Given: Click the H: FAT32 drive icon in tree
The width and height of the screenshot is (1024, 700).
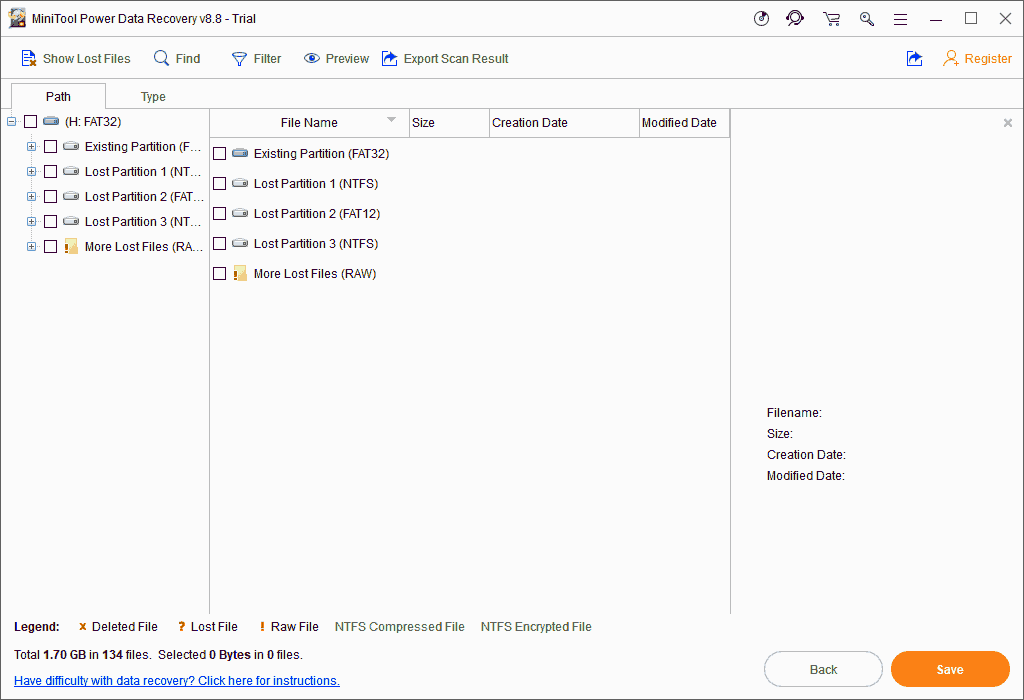Looking at the screenshot, I should 51,121.
